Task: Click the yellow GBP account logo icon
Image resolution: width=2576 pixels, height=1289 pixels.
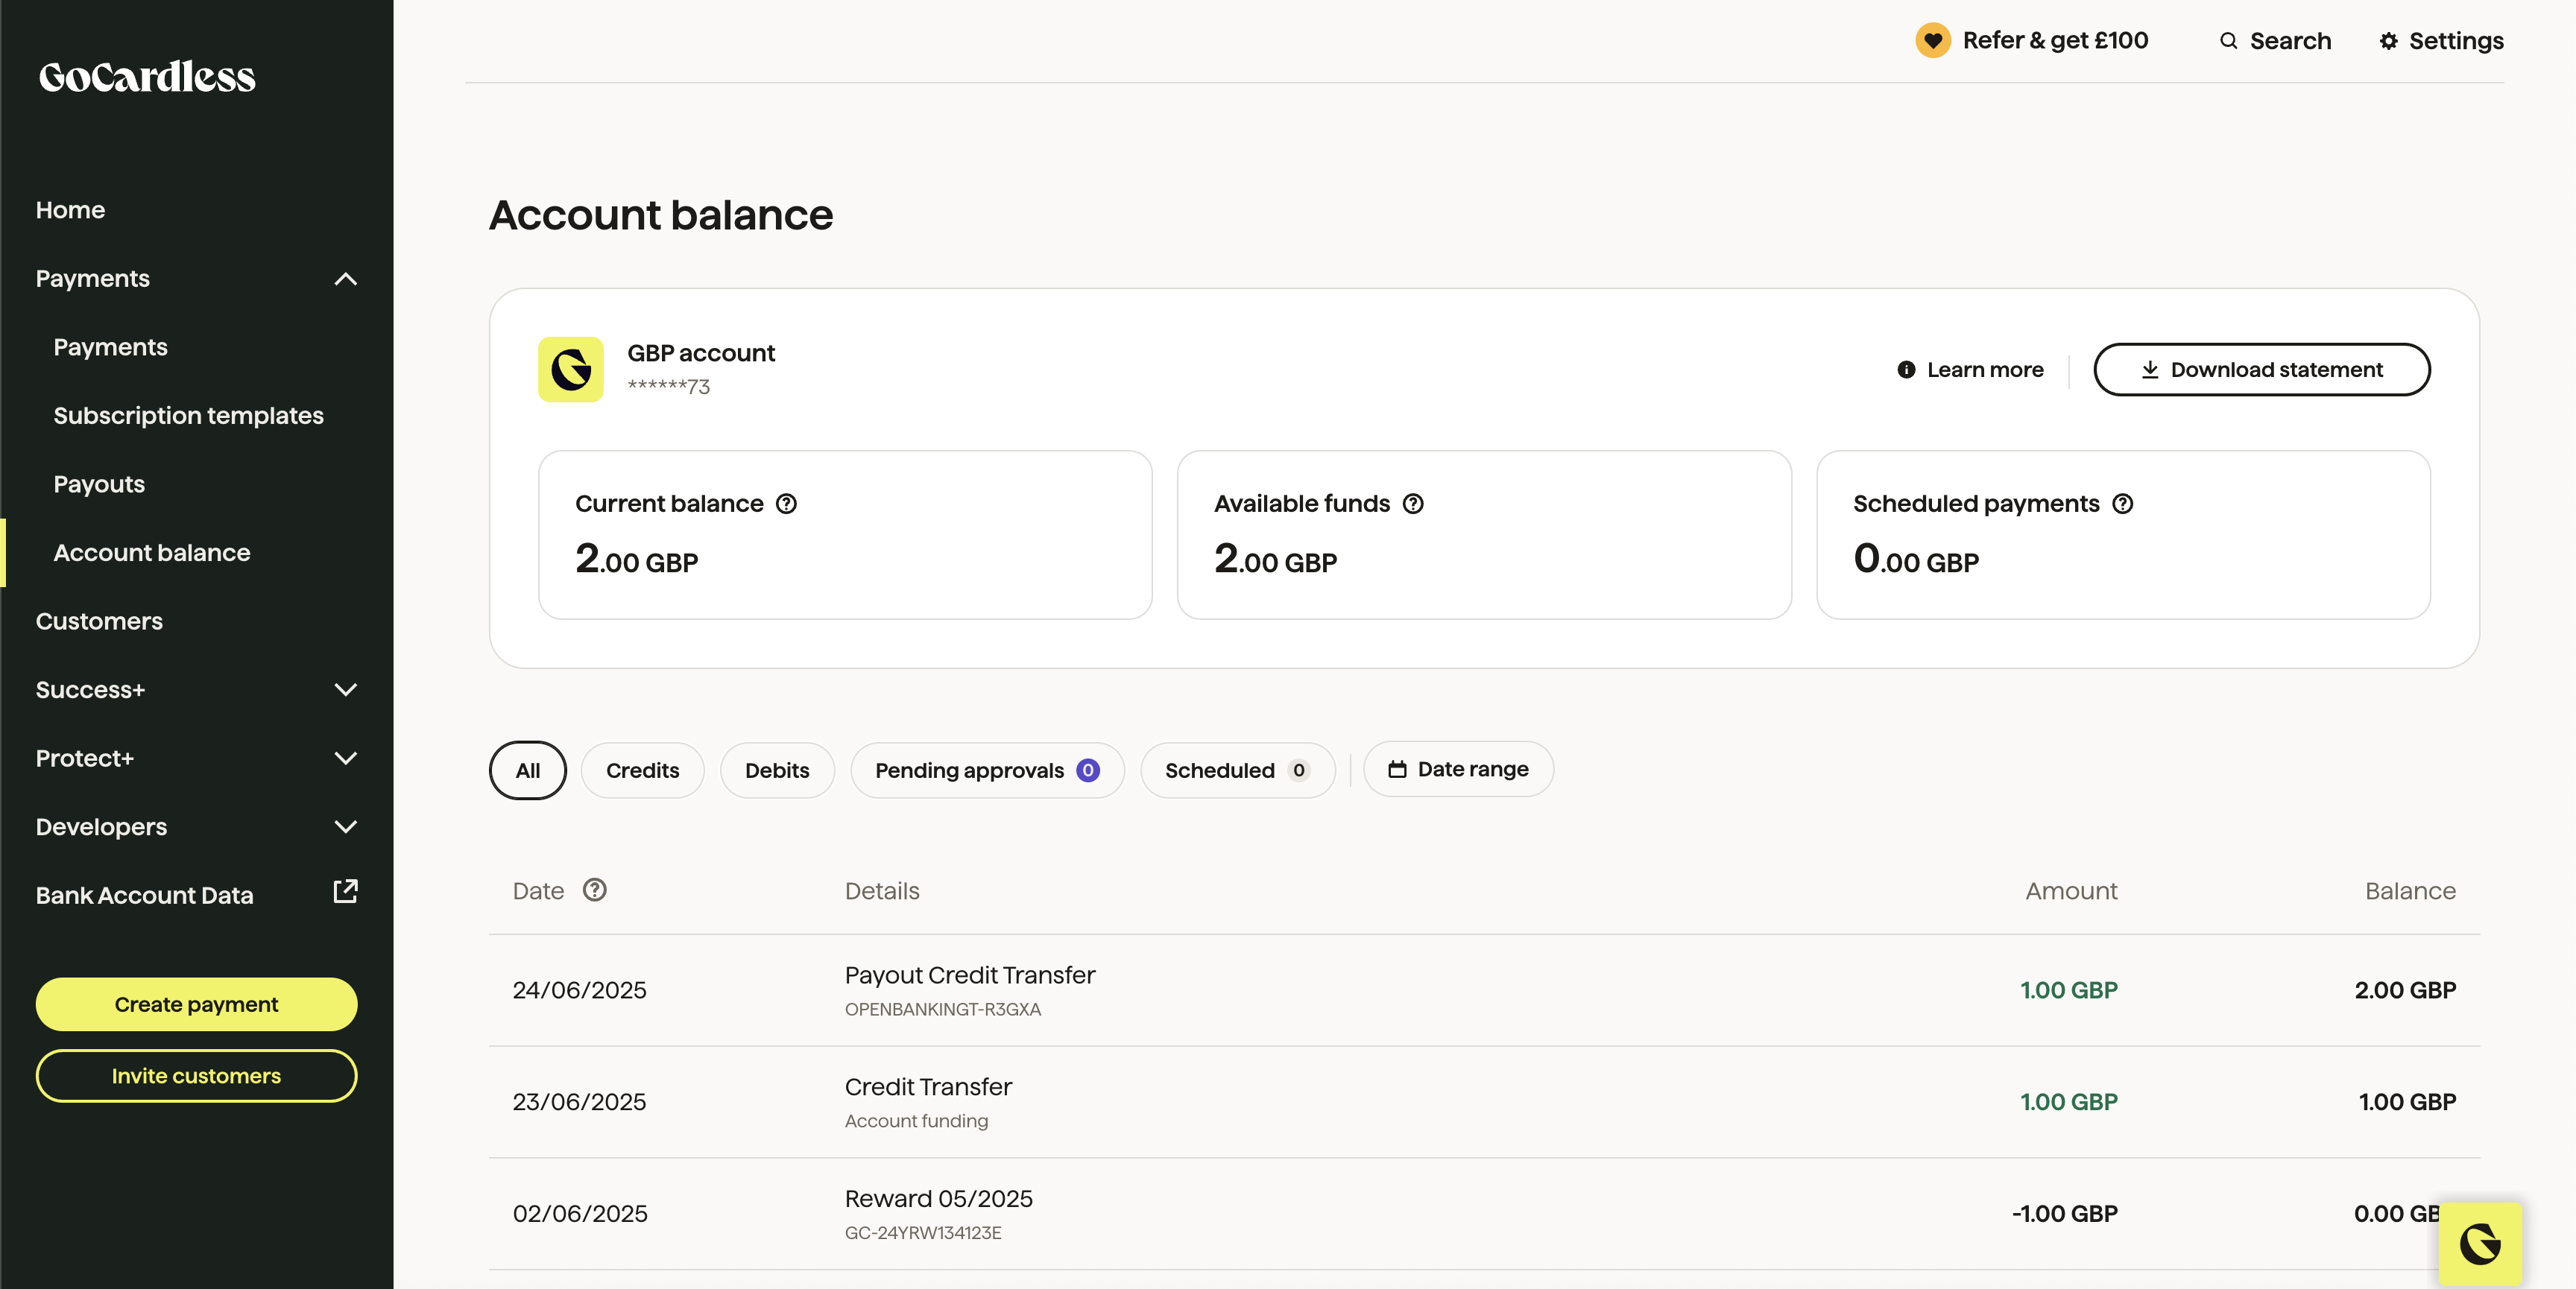Action: click(x=571, y=369)
